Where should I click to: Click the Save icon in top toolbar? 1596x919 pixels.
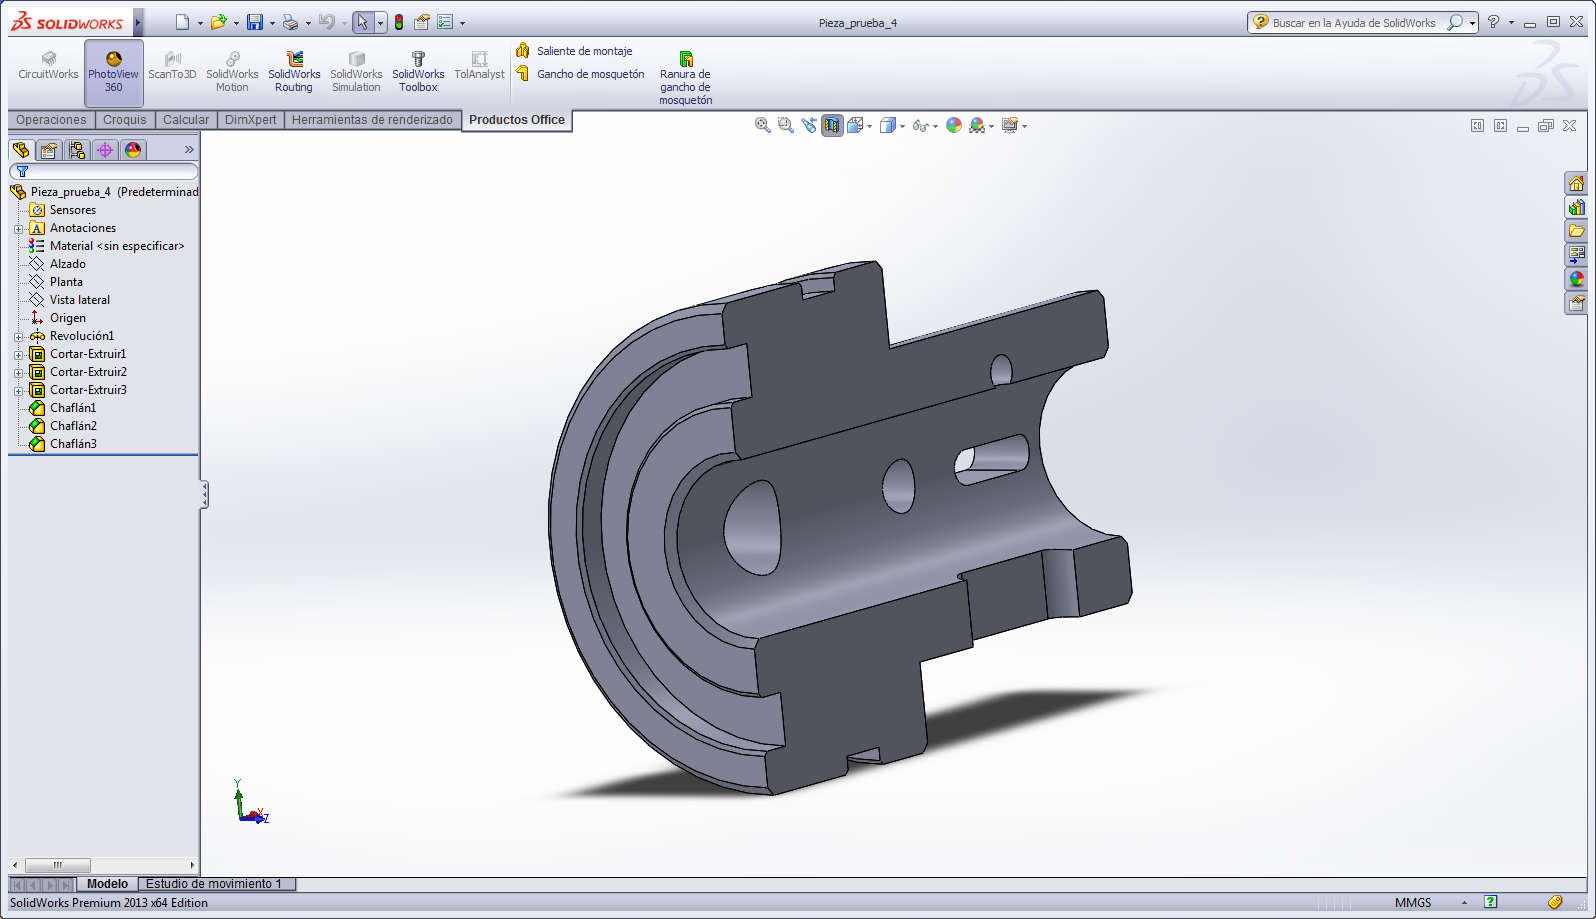[x=255, y=22]
